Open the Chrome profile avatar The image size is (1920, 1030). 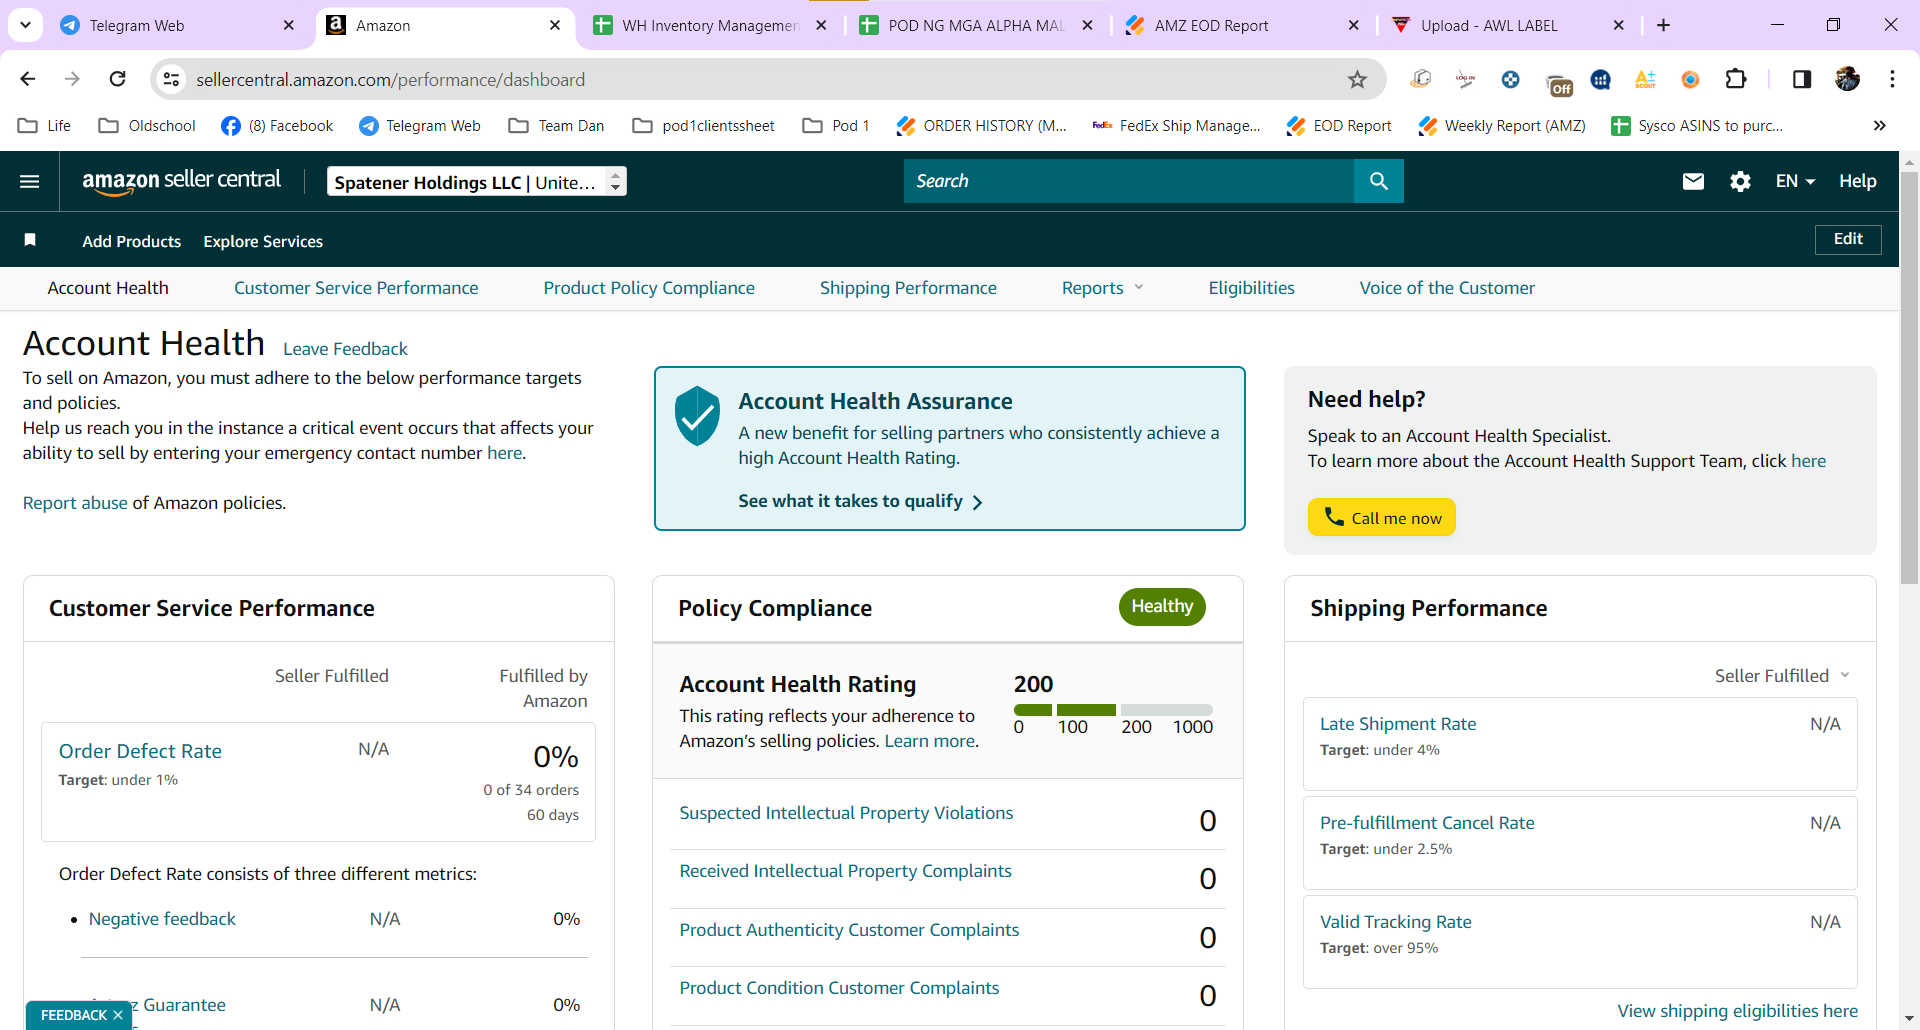pos(1848,79)
